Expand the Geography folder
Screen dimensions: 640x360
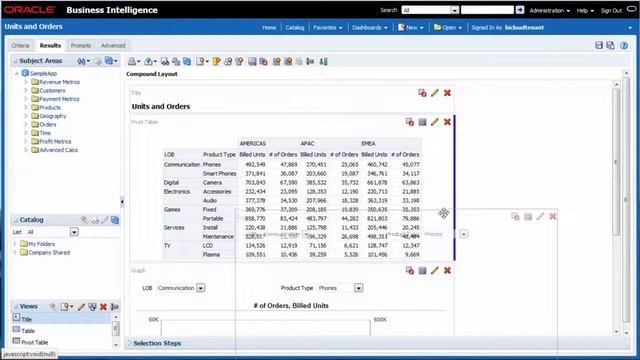[26, 116]
